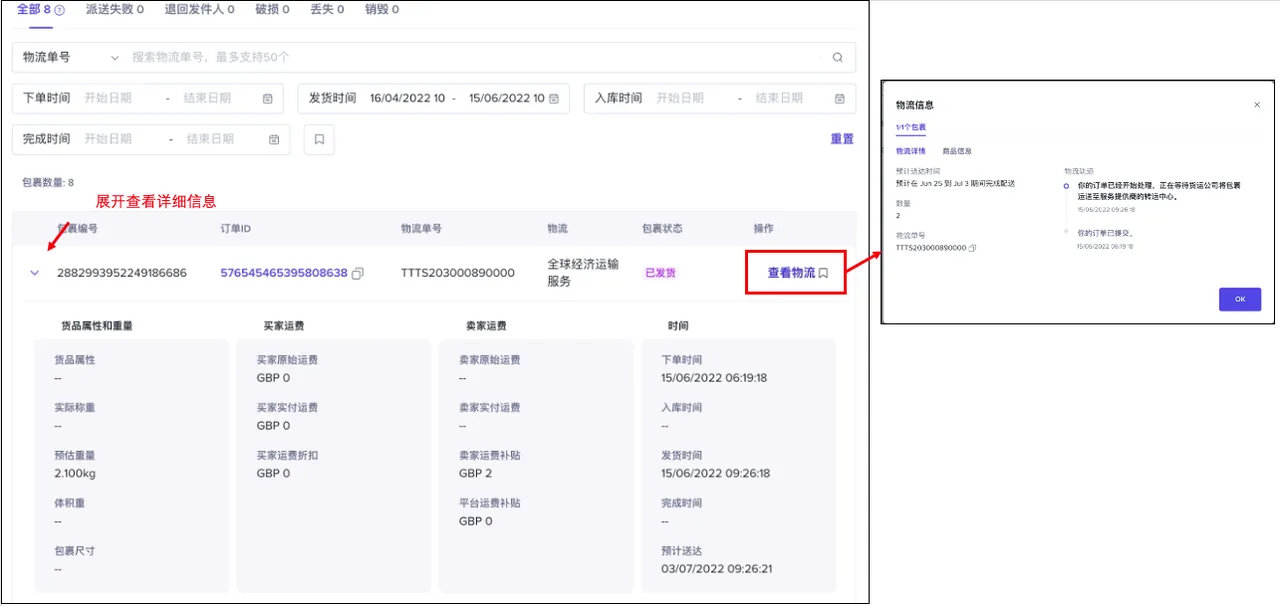Open the calendar picker for 完成时间
Screen dimensions: 1280x606
coord(273,139)
